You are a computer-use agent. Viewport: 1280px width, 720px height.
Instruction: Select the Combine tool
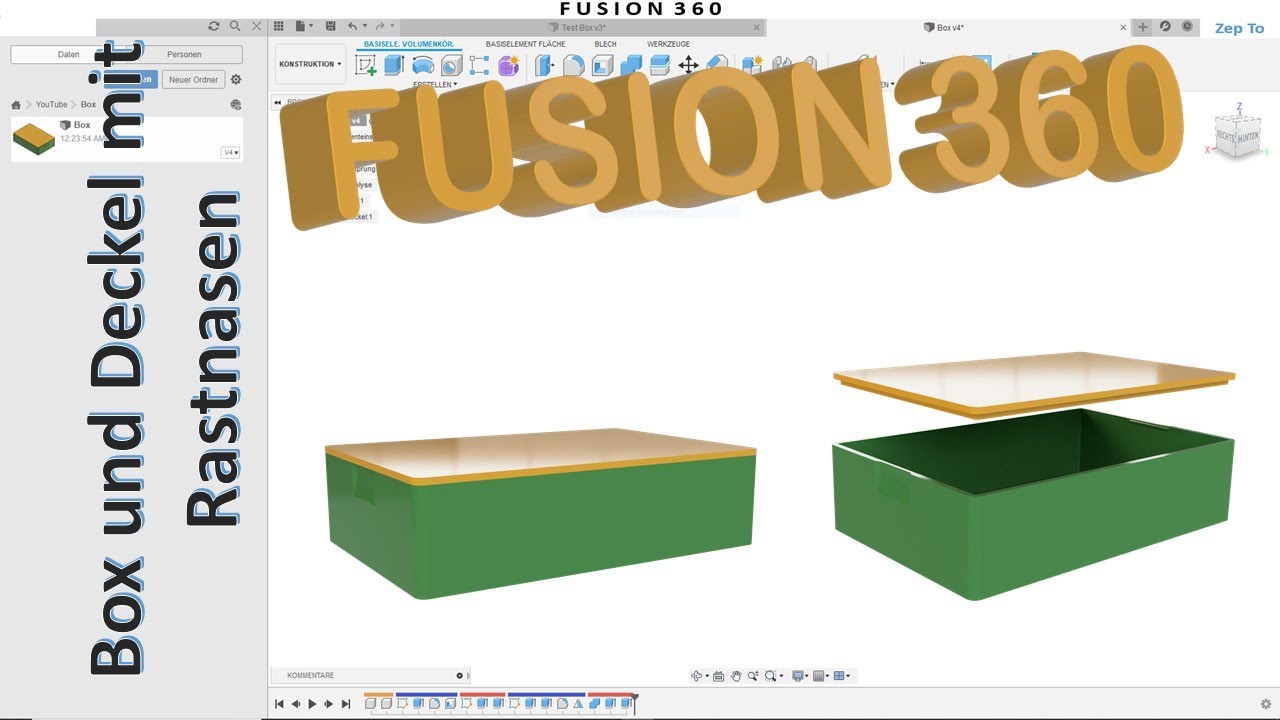631,66
